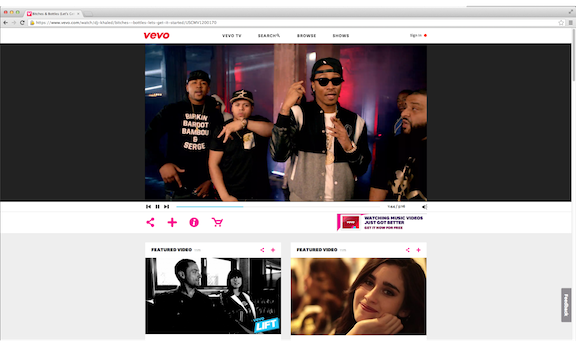This screenshot has height=360, width=576.
Task: Click the Vevo logo
Action: (x=156, y=35)
